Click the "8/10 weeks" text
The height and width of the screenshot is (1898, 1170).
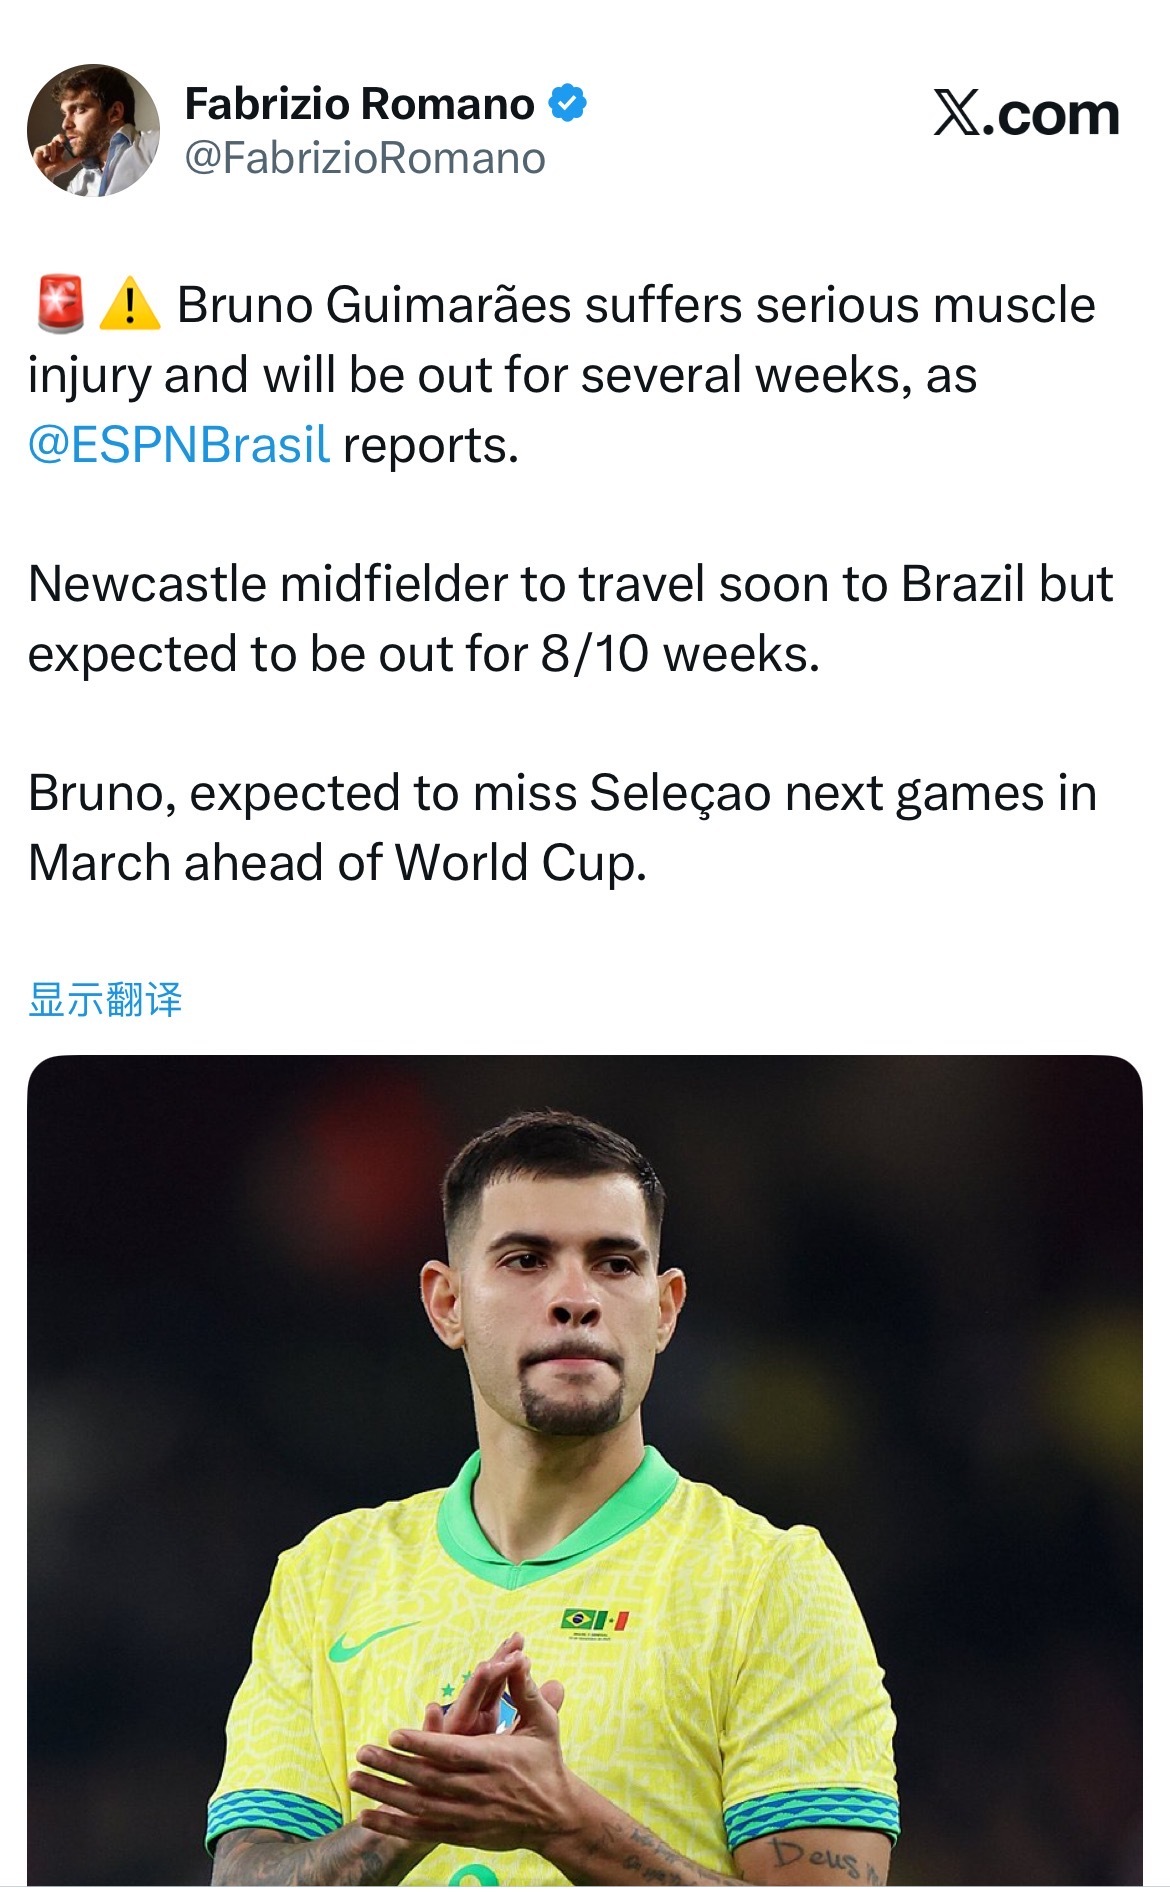coord(680,654)
